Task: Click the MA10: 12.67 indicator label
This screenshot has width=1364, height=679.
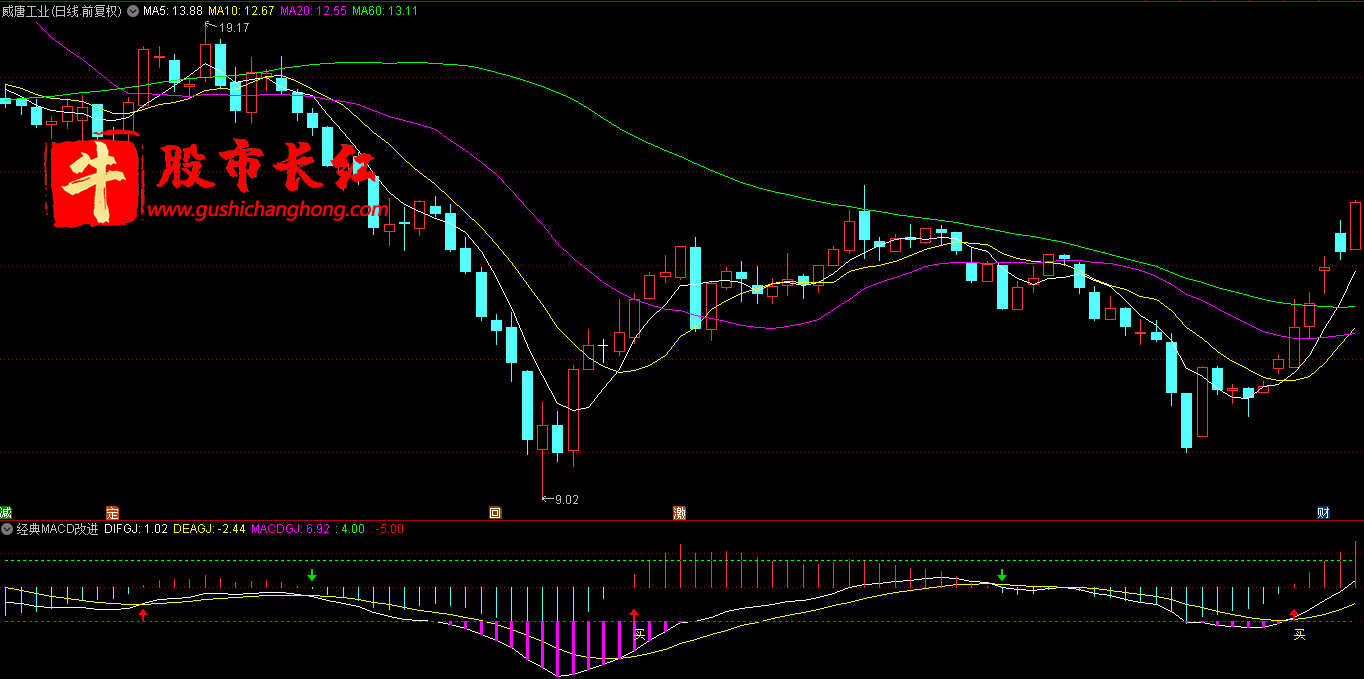Action: point(240,11)
